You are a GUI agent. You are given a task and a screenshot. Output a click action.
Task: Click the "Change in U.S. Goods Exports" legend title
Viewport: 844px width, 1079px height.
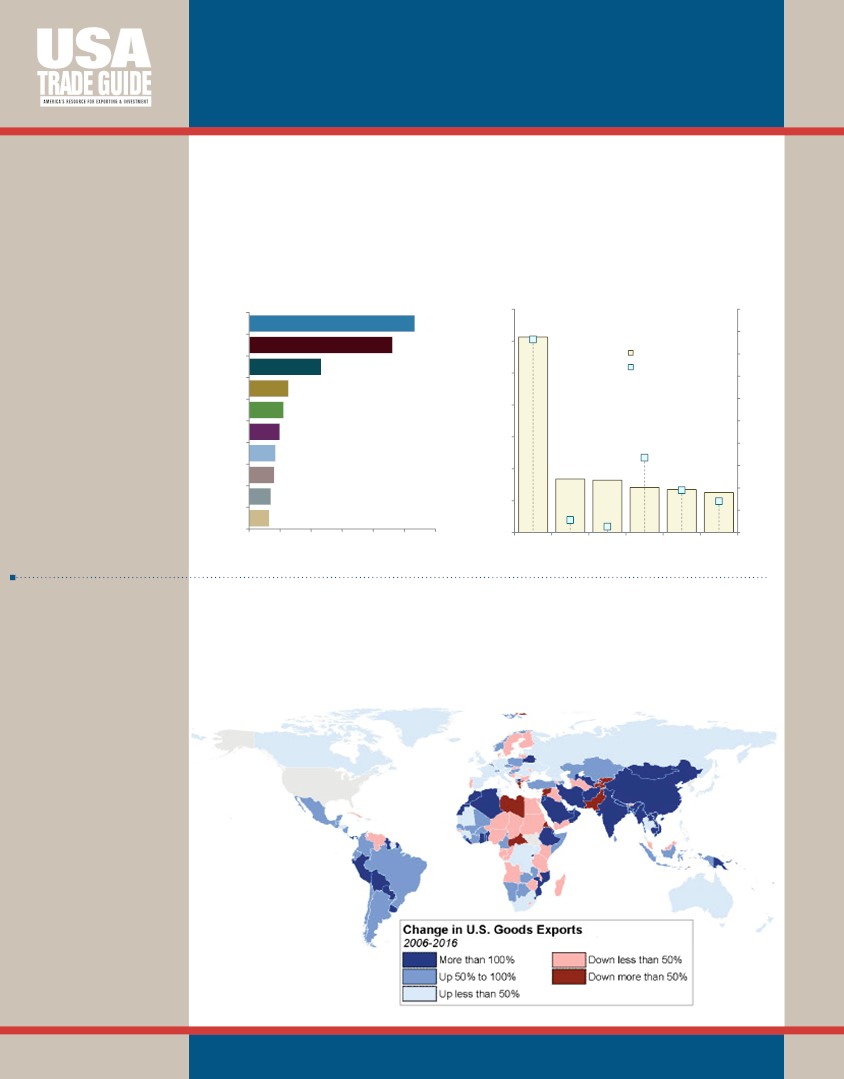pos(492,930)
